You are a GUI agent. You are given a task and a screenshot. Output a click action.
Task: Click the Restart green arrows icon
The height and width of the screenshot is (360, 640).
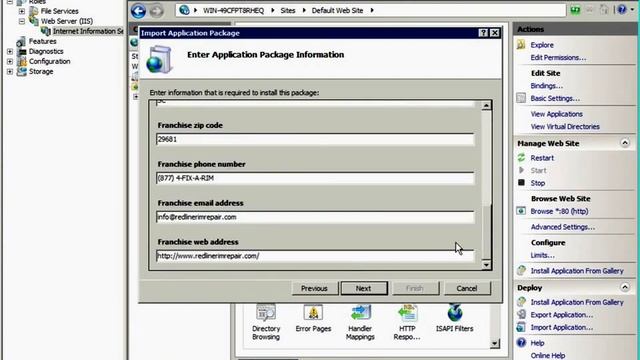(521, 158)
